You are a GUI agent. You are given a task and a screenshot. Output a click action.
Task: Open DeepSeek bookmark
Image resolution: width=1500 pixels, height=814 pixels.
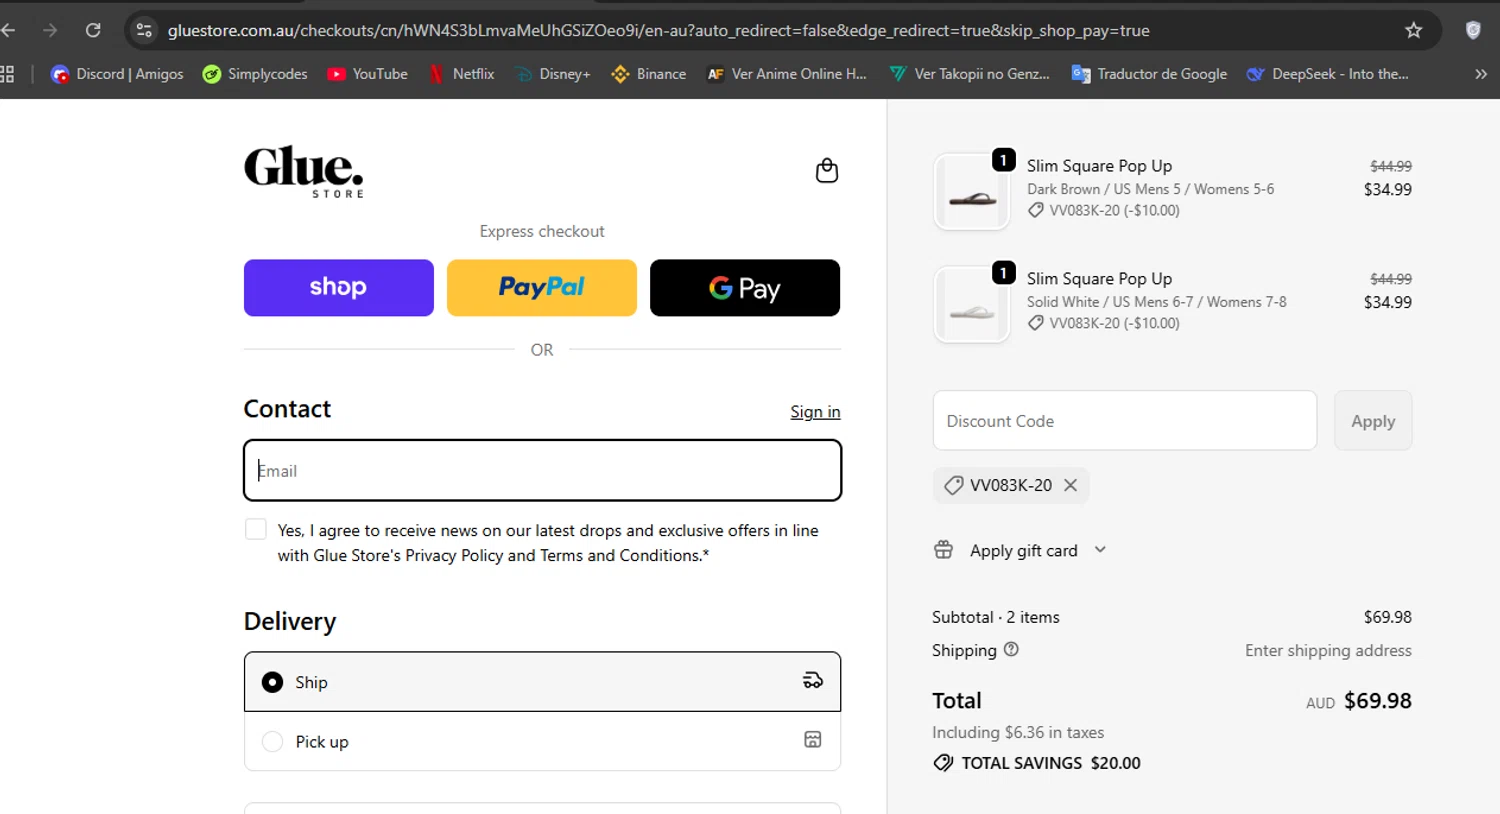pos(1327,74)
